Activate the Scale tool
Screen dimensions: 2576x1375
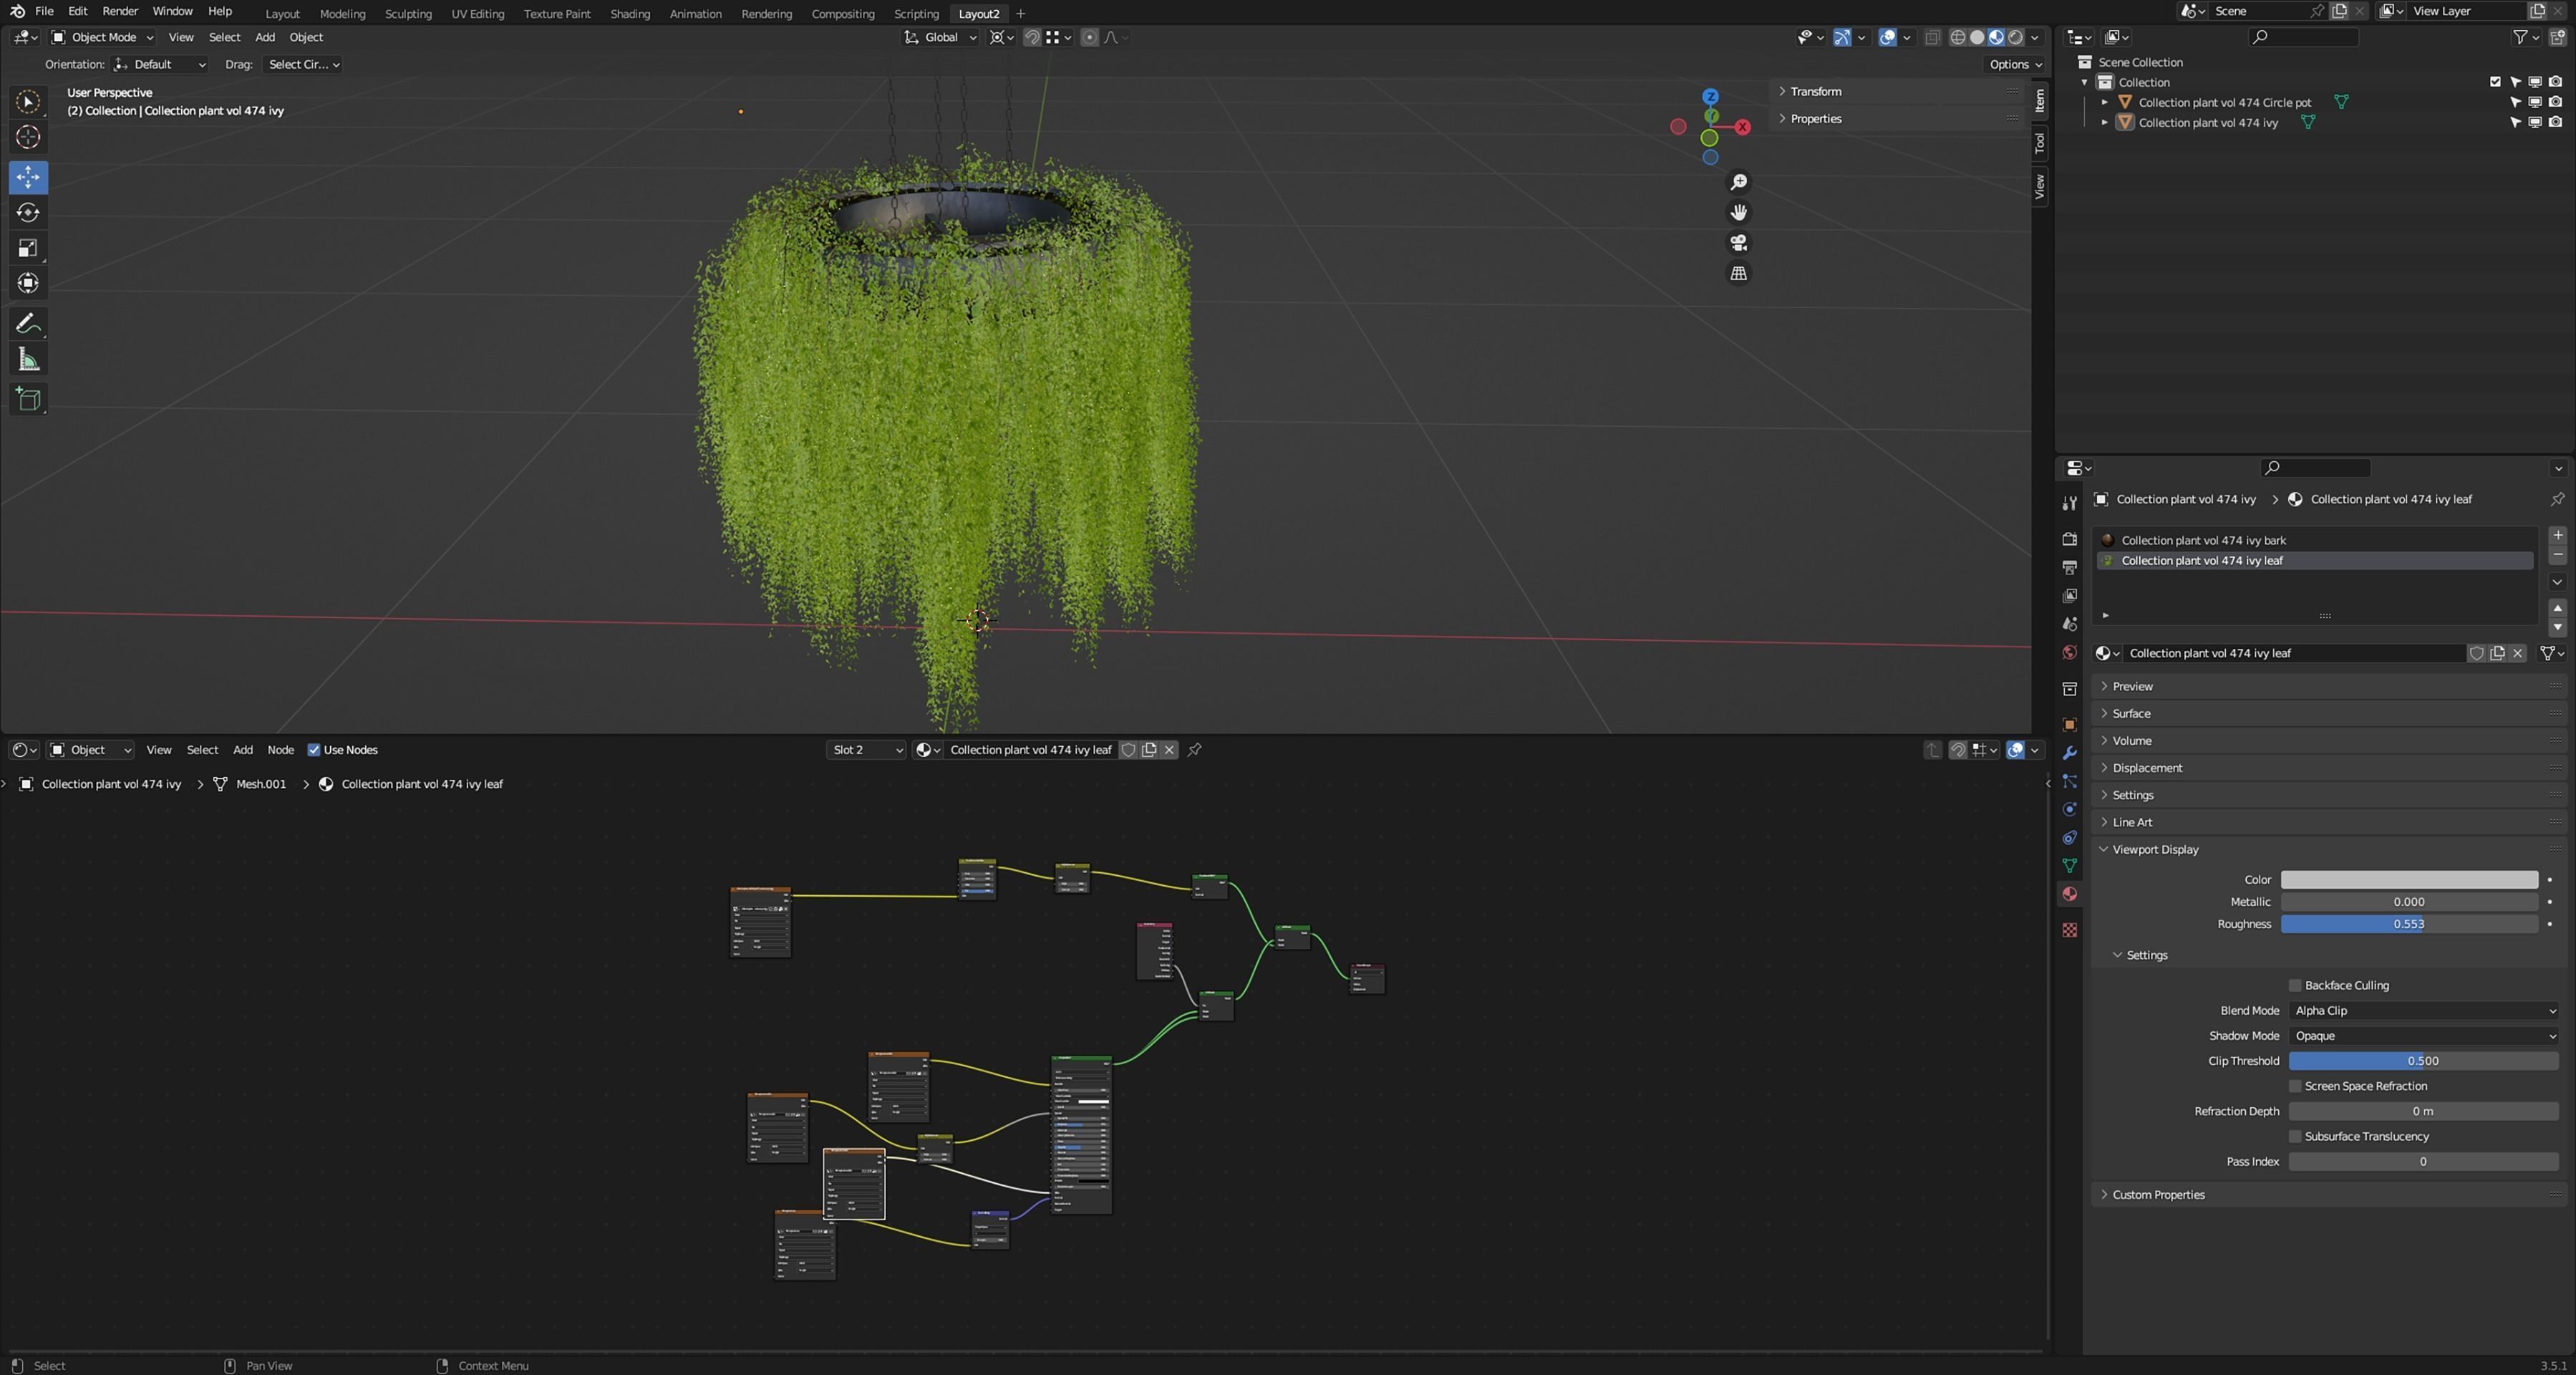pos(28,247)
